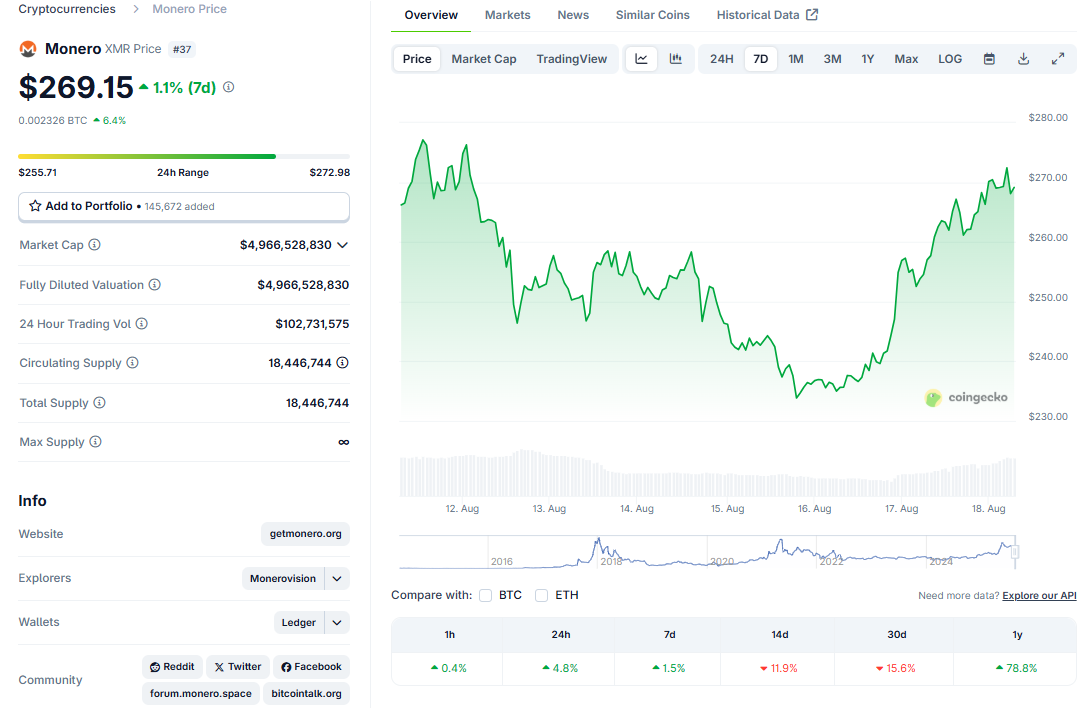Open Max Supply info icon
Image resolution: width=1091 pixels, height=708 pixels.
[x=95, y=442]
